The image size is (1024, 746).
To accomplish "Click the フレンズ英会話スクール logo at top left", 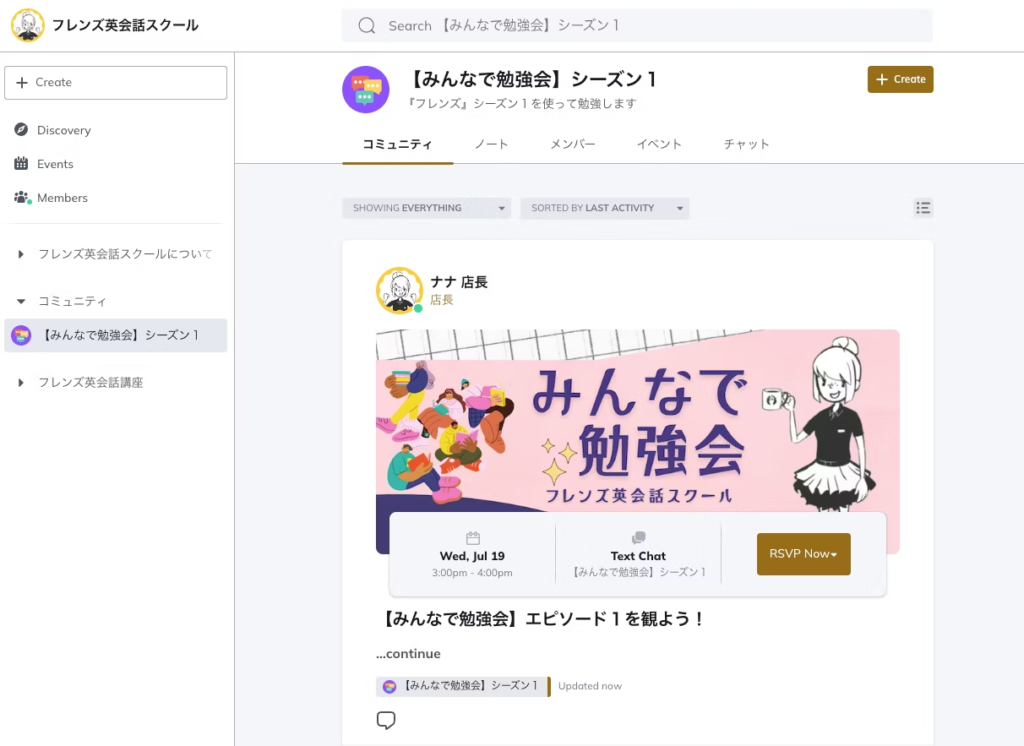I will coord(27,25).
